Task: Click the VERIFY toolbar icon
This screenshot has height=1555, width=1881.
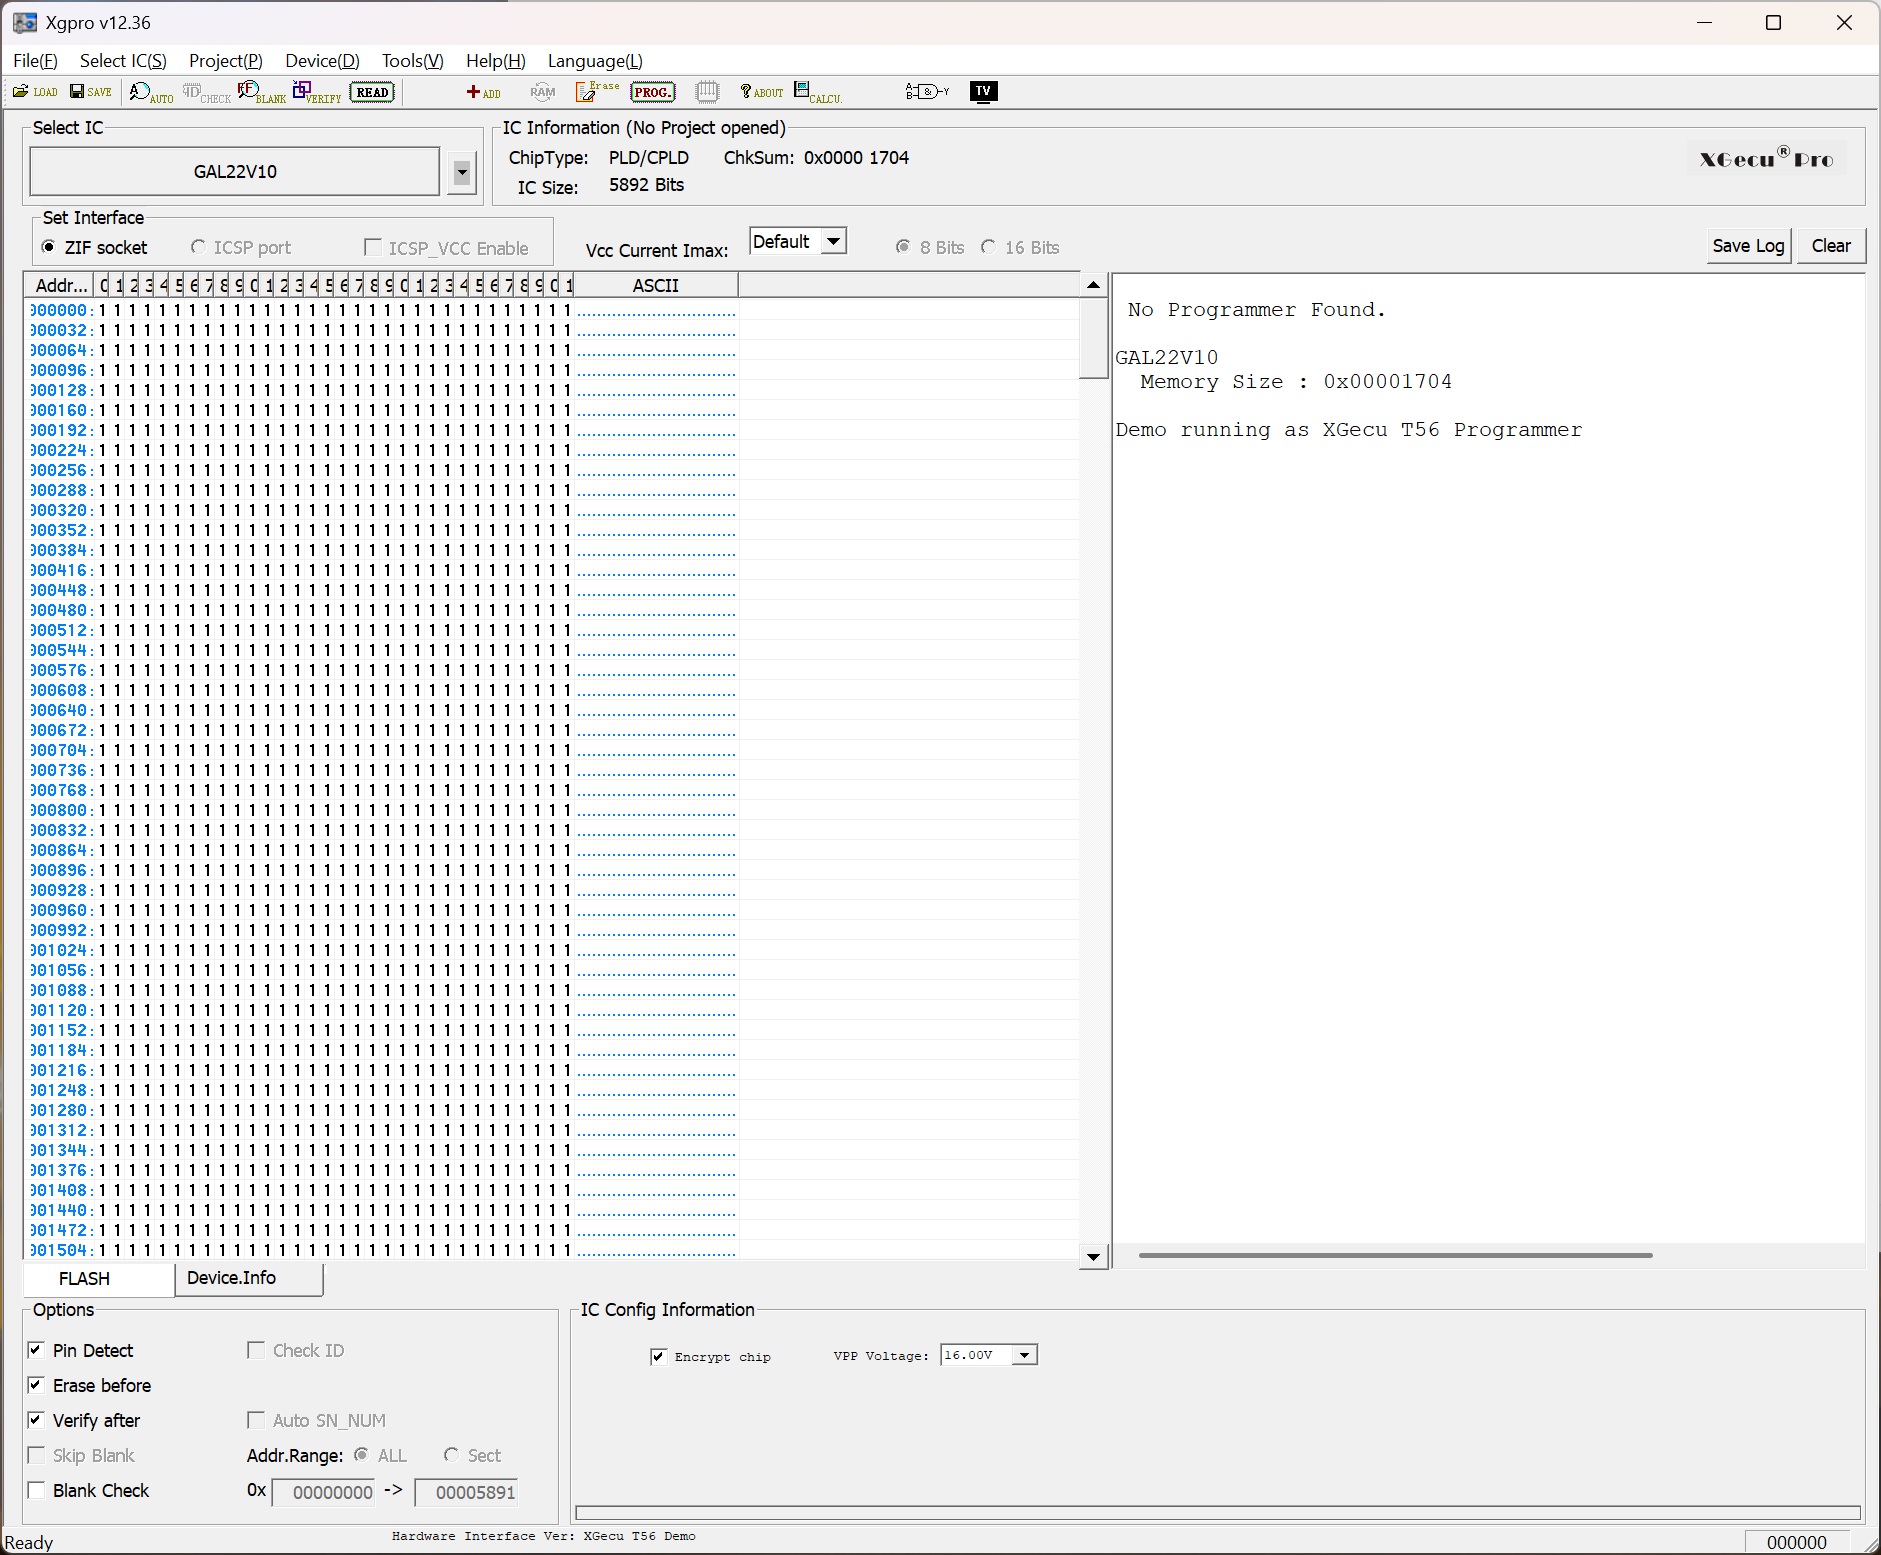Action: coord(316,93)
